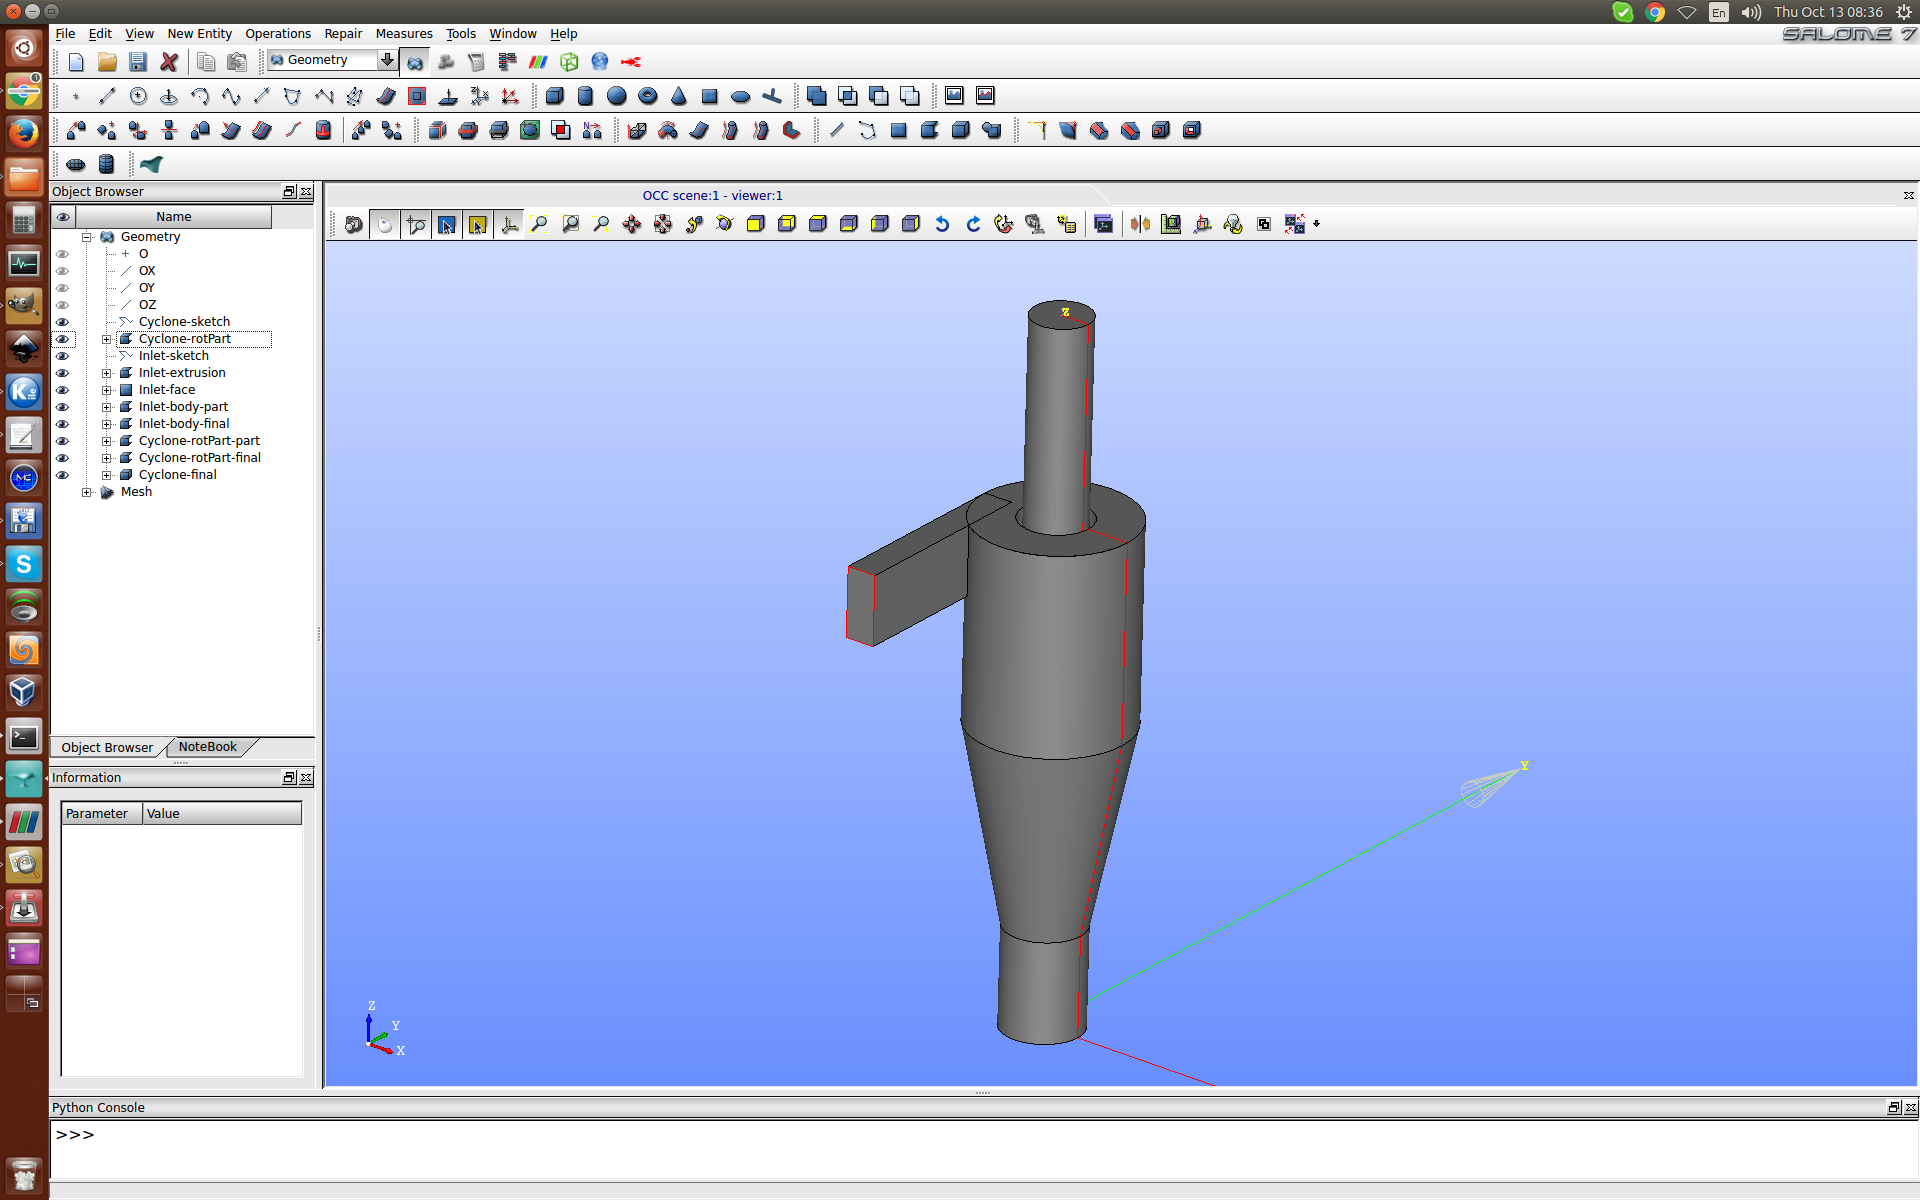
Task: Create a cone primitive
Action: pyautogui.click(x=679, y=96)
